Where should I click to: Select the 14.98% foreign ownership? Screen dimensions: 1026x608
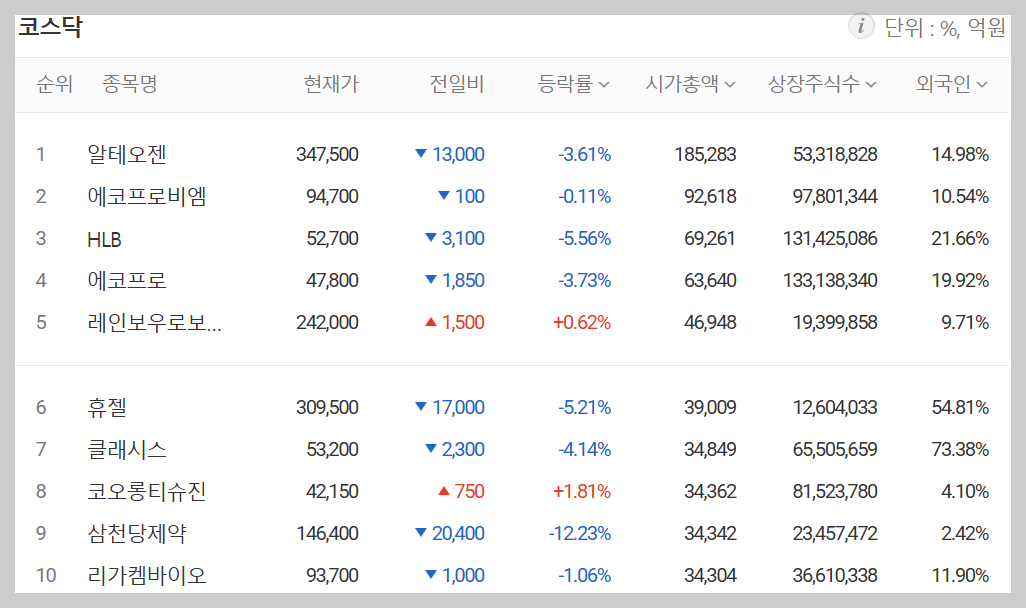coord(960,154)
